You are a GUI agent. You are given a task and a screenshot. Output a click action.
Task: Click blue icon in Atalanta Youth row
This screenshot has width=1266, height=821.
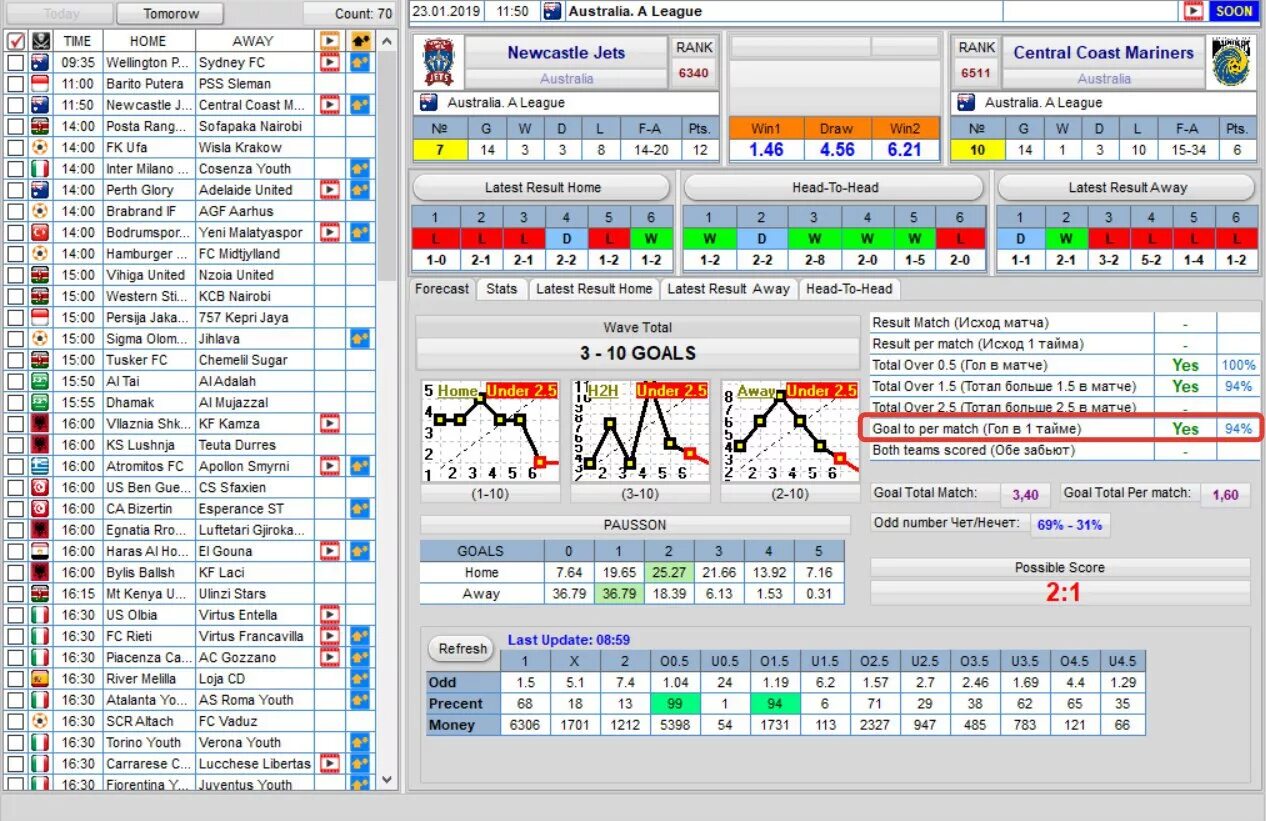point(360,700)
